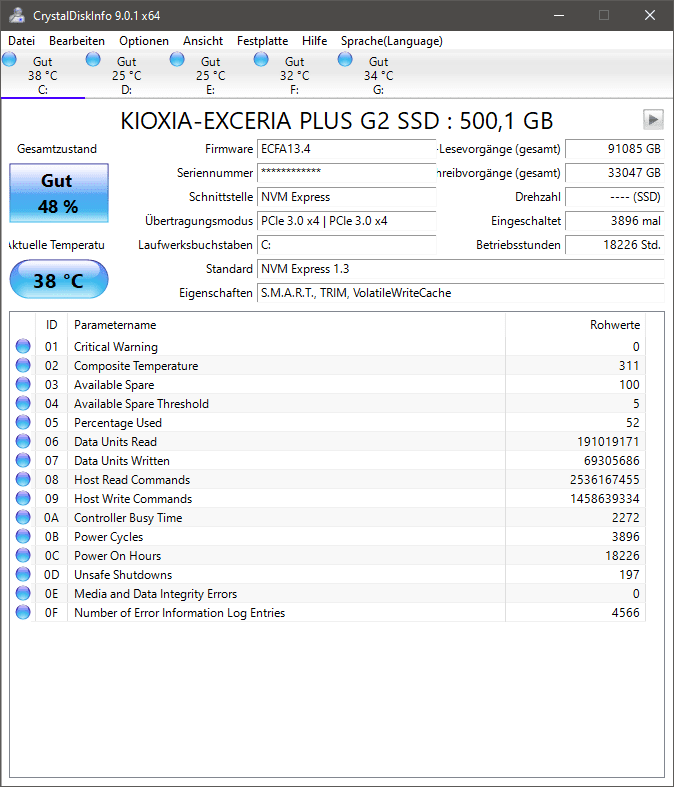This screenshot has height=787, width=674.
Task: Select drive G: health status circle
Action: pyautogui.click(x=345, y=60)
